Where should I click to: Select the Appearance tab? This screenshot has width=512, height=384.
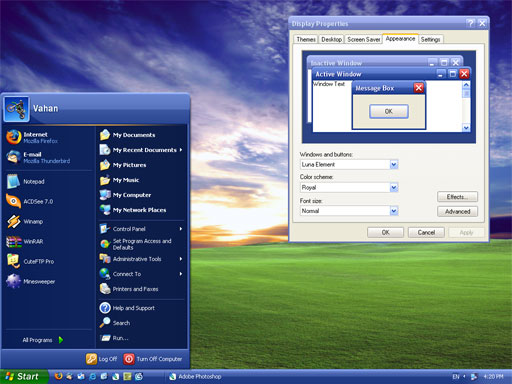pyautogui.click(x=400, y=39)
